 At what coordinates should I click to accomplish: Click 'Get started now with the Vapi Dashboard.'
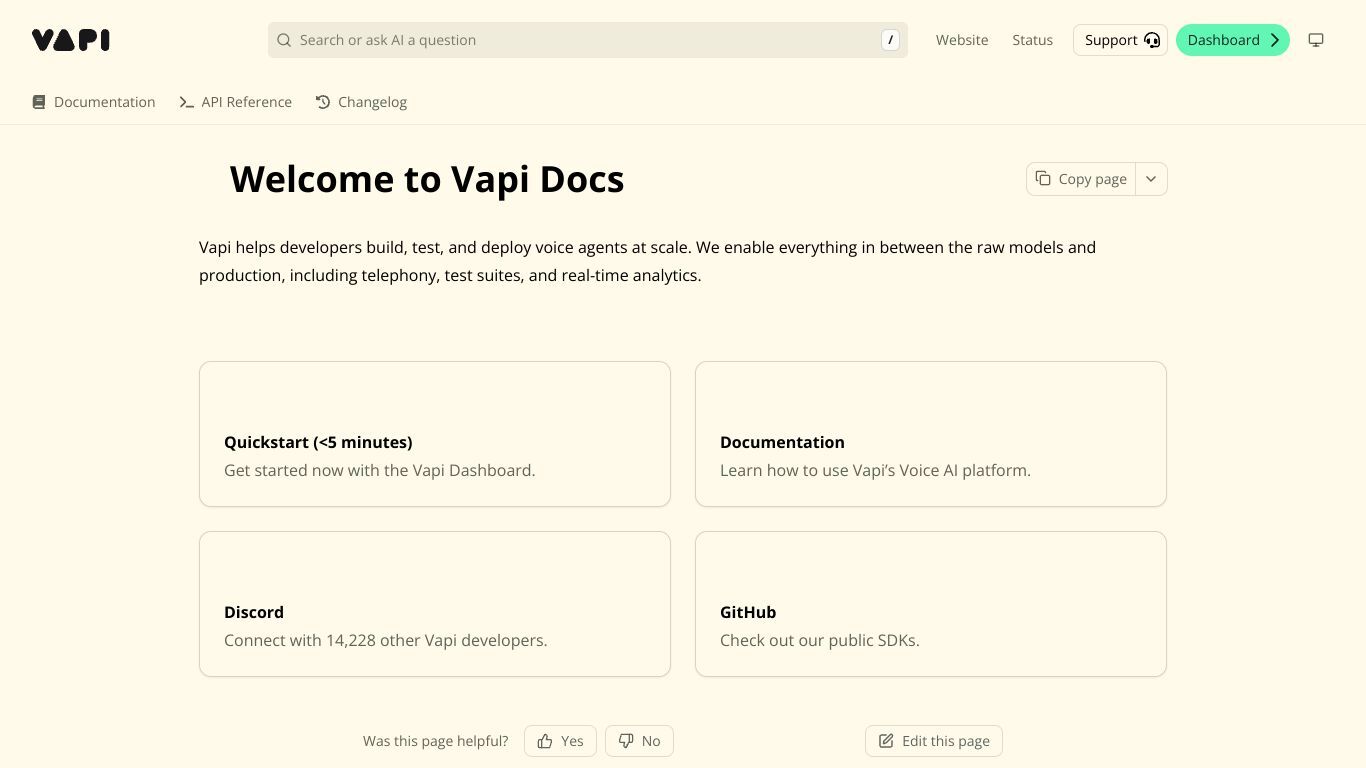(x=380, y=470)
